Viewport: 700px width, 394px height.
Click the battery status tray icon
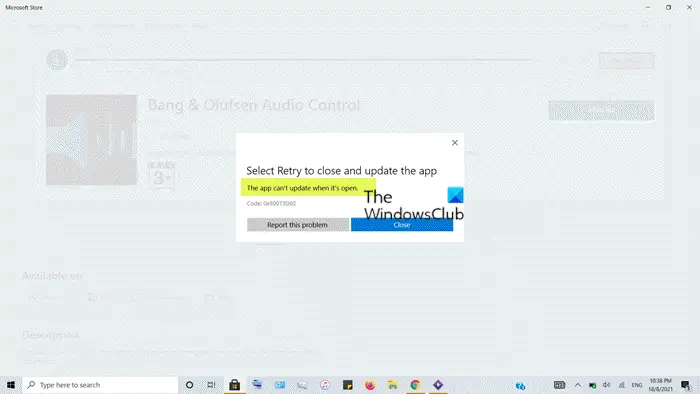tap(592, 385)
